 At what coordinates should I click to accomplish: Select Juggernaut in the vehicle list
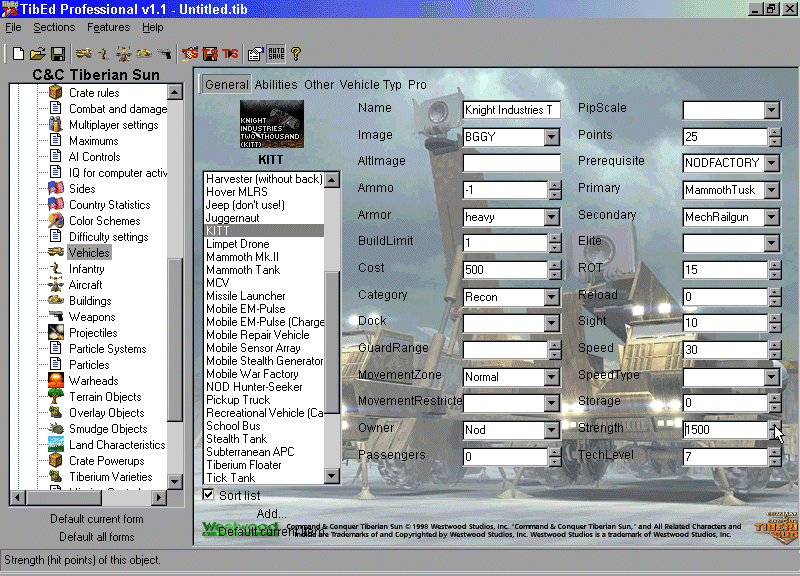[x=233, y=218]
